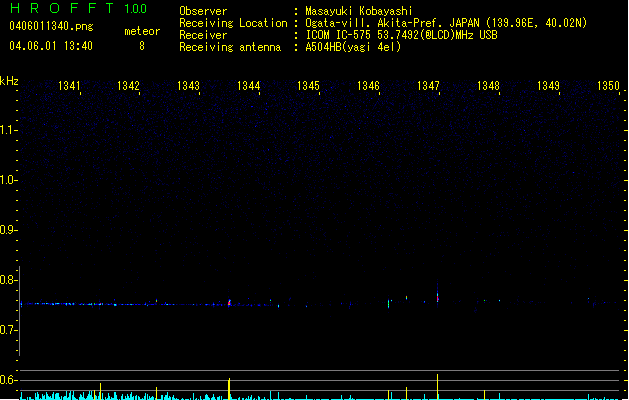Click time axis label 1349
The width and height of the screenshot is (629, 400).
point(548,86)
